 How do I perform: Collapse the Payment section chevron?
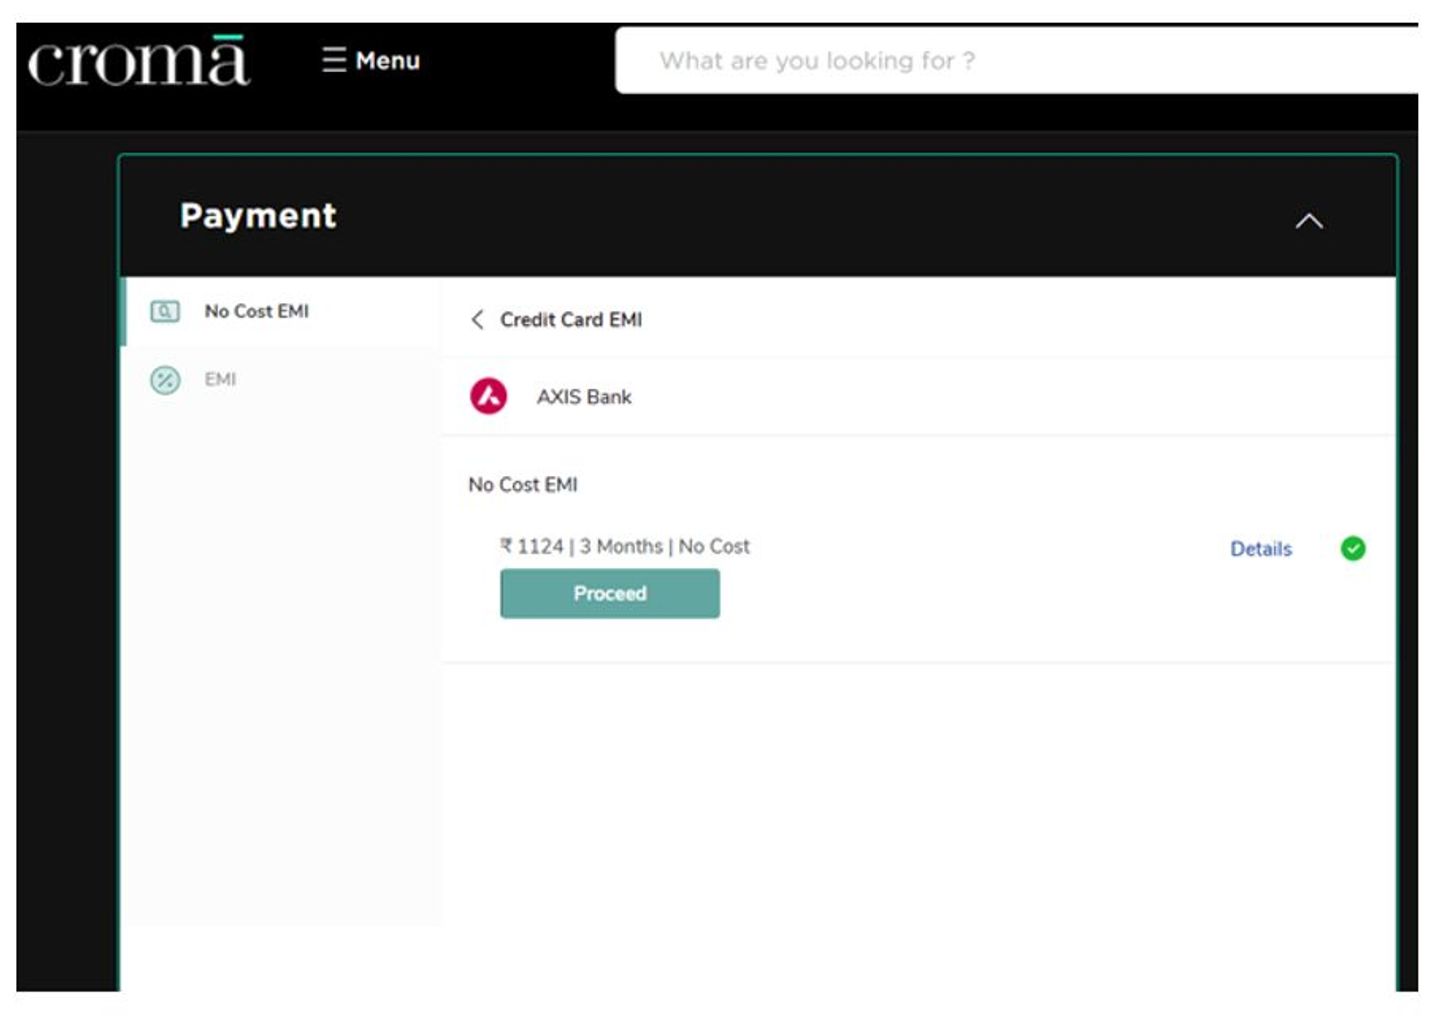coord(1308,221)
